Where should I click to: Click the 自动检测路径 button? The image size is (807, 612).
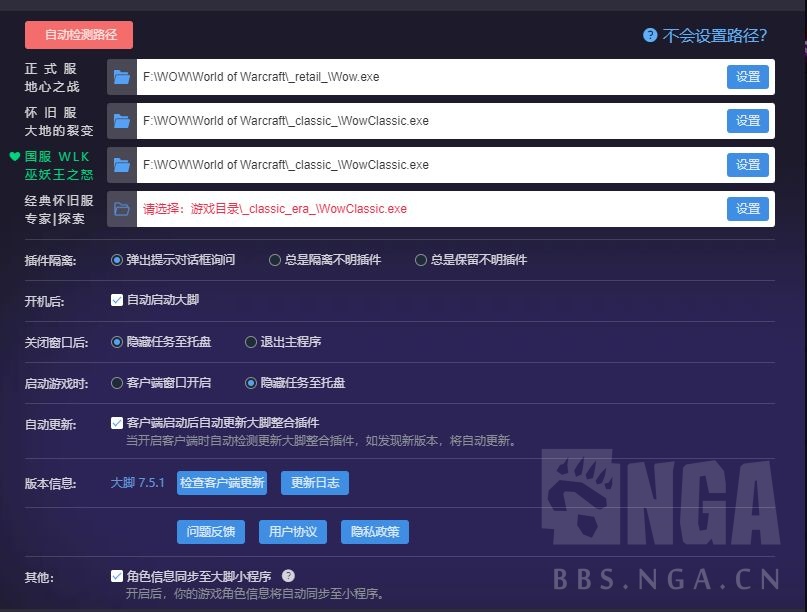pyautogui.click(x=79, y=34)
